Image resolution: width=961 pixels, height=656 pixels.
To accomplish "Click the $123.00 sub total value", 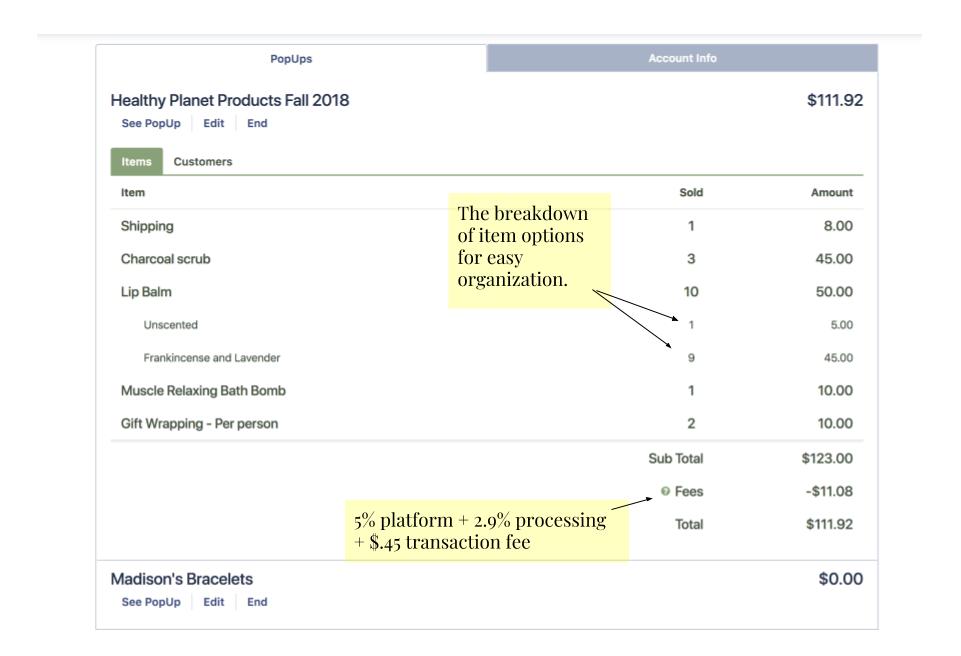I will point(827,459).
